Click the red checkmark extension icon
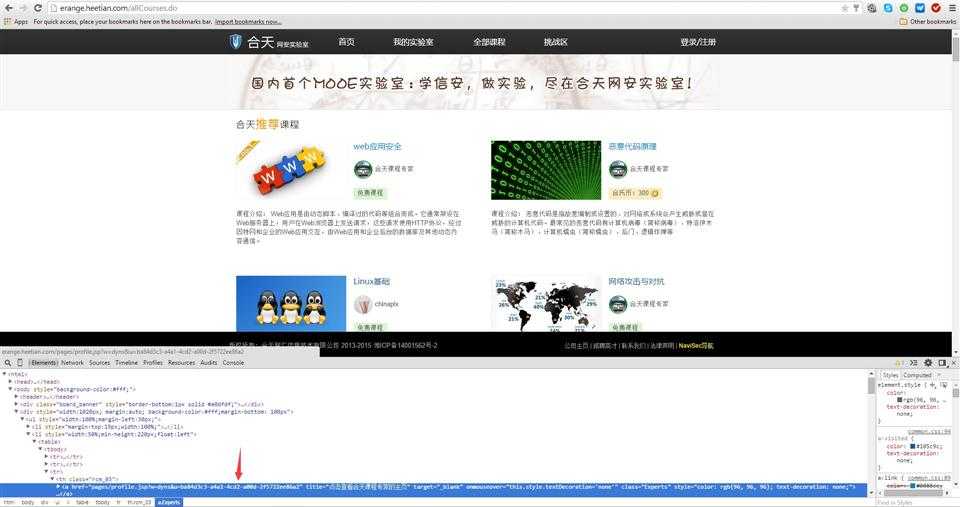 936,8
